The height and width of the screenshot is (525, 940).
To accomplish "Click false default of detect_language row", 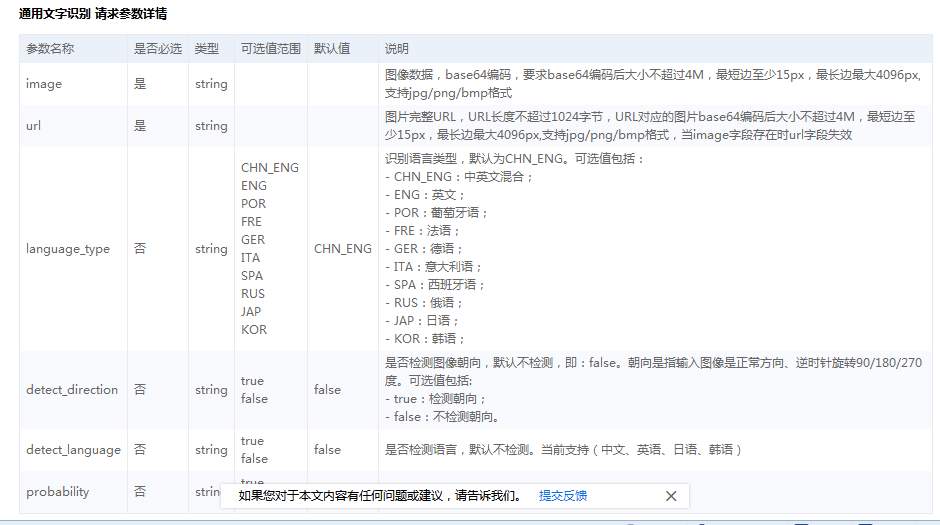I will tap(327, 449).
